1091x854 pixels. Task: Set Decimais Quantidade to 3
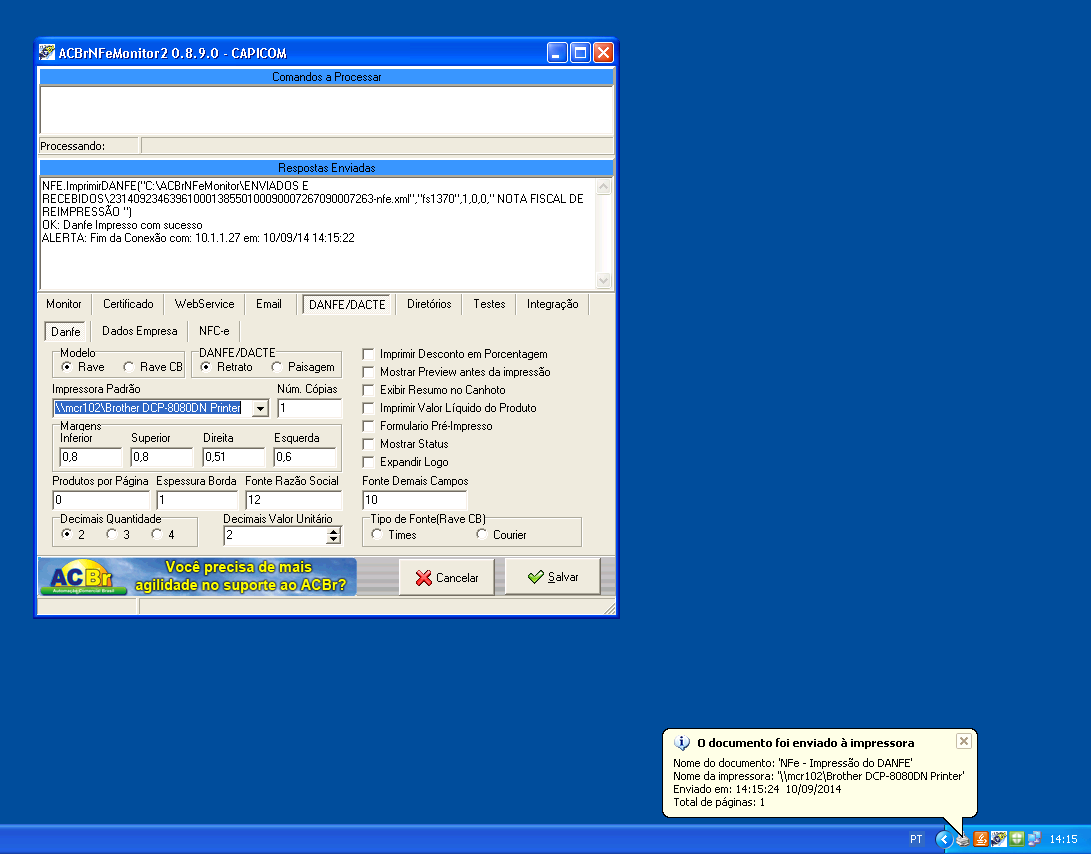tap(111, 534)
